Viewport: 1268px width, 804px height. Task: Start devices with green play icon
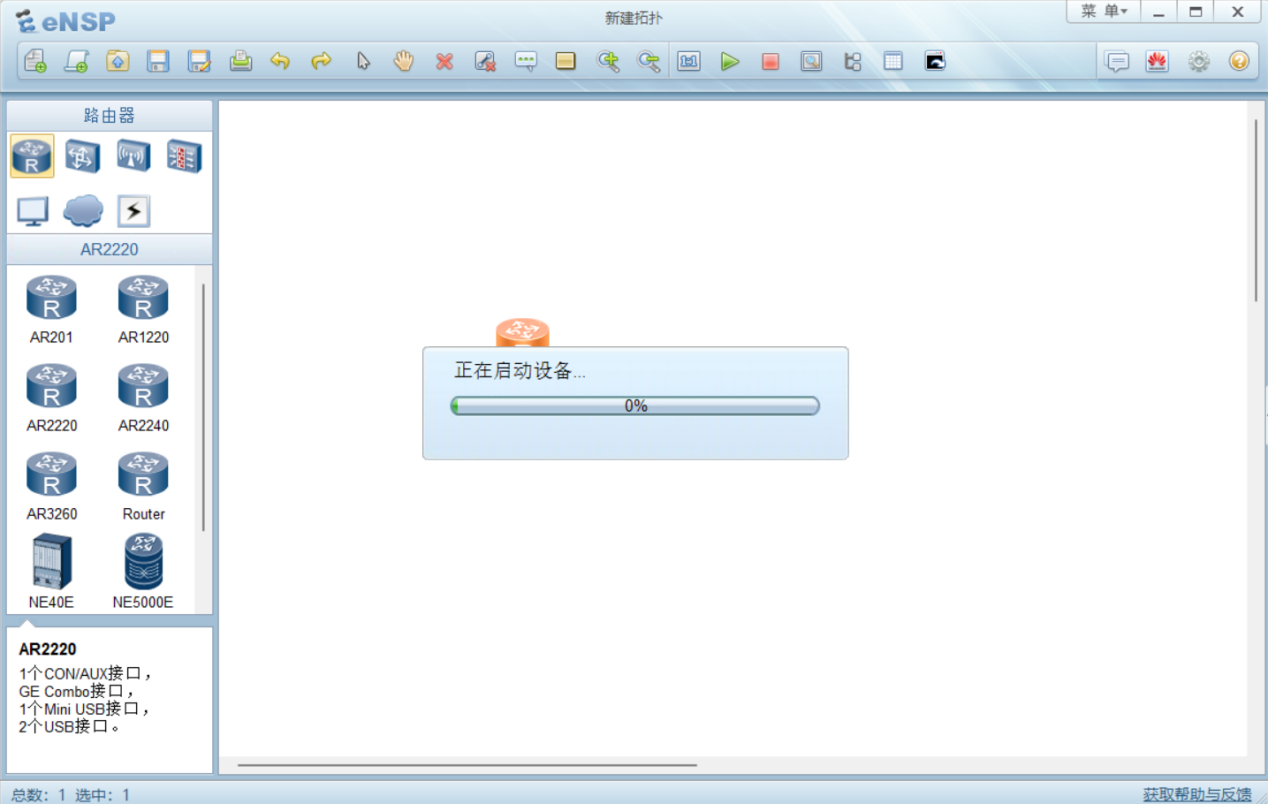[730, 61]
